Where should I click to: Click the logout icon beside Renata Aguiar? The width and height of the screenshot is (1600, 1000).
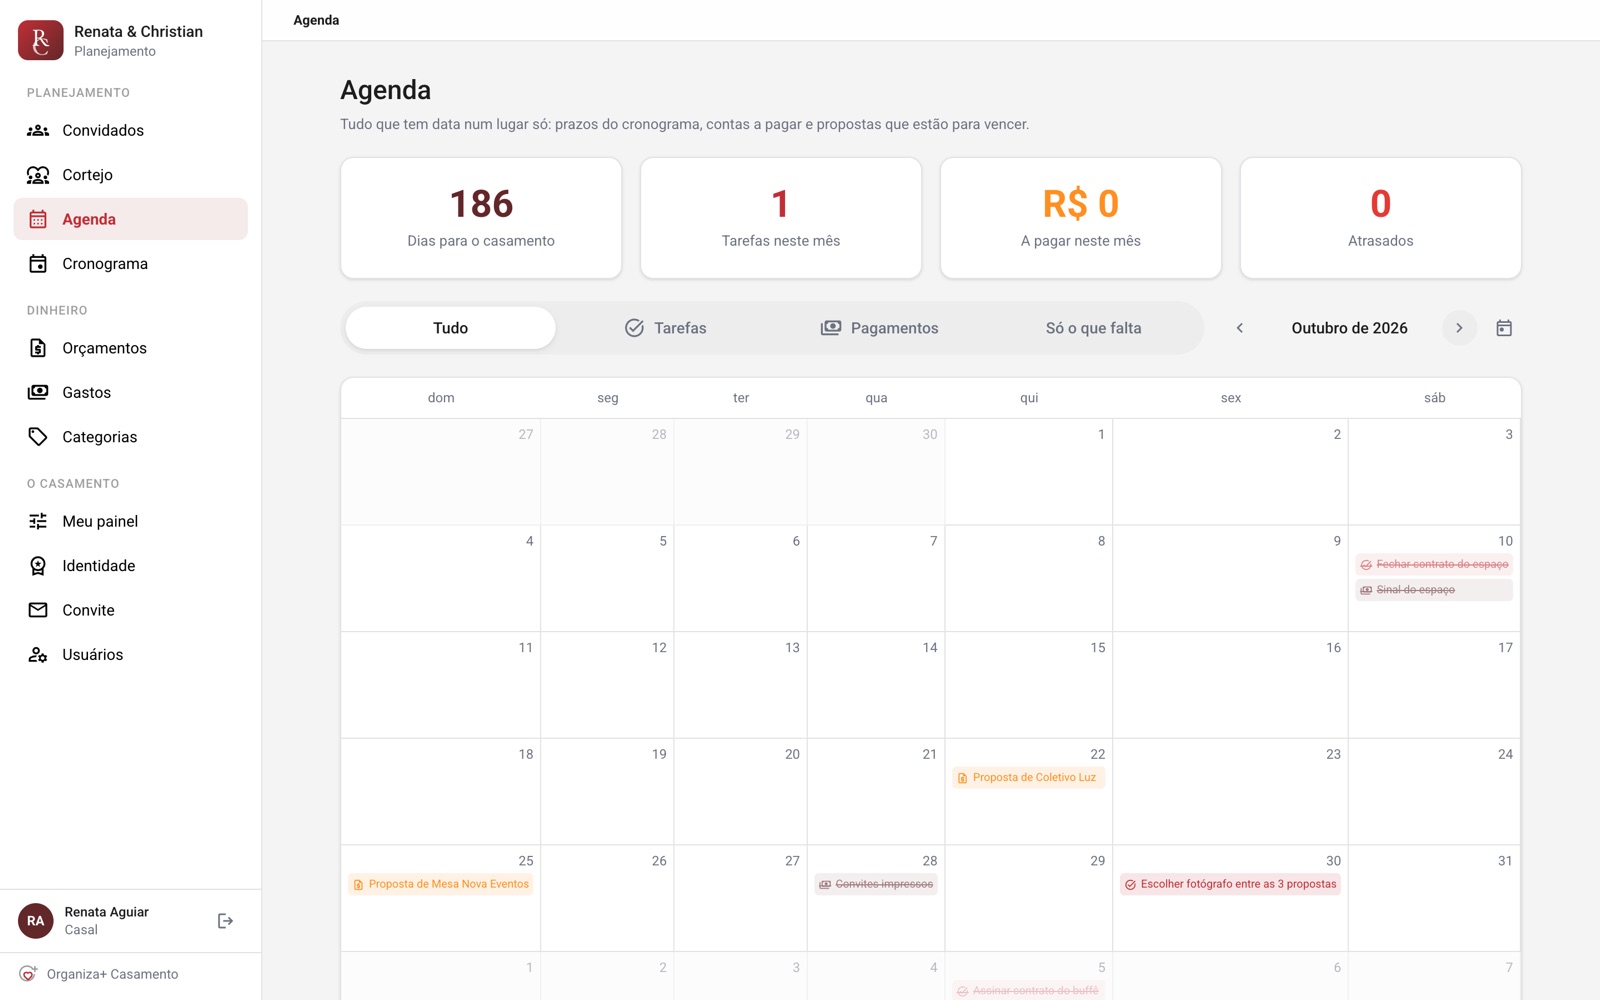225,921
